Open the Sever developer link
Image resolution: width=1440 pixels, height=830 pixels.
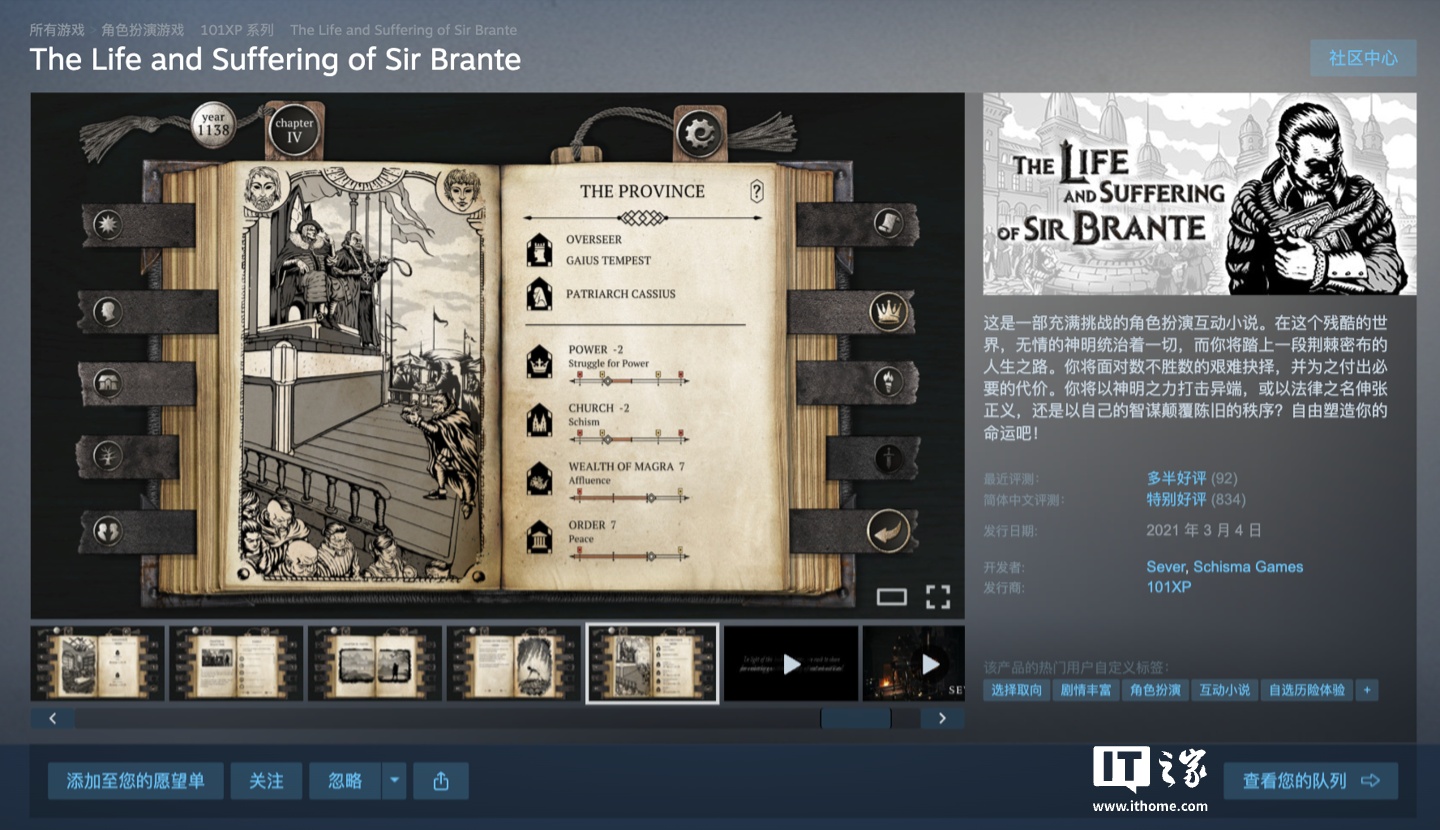coord(1166,566)
